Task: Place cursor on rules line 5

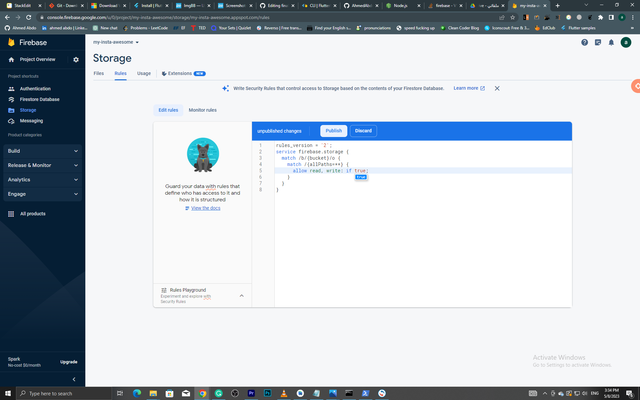Action: (x=423, y=171)
